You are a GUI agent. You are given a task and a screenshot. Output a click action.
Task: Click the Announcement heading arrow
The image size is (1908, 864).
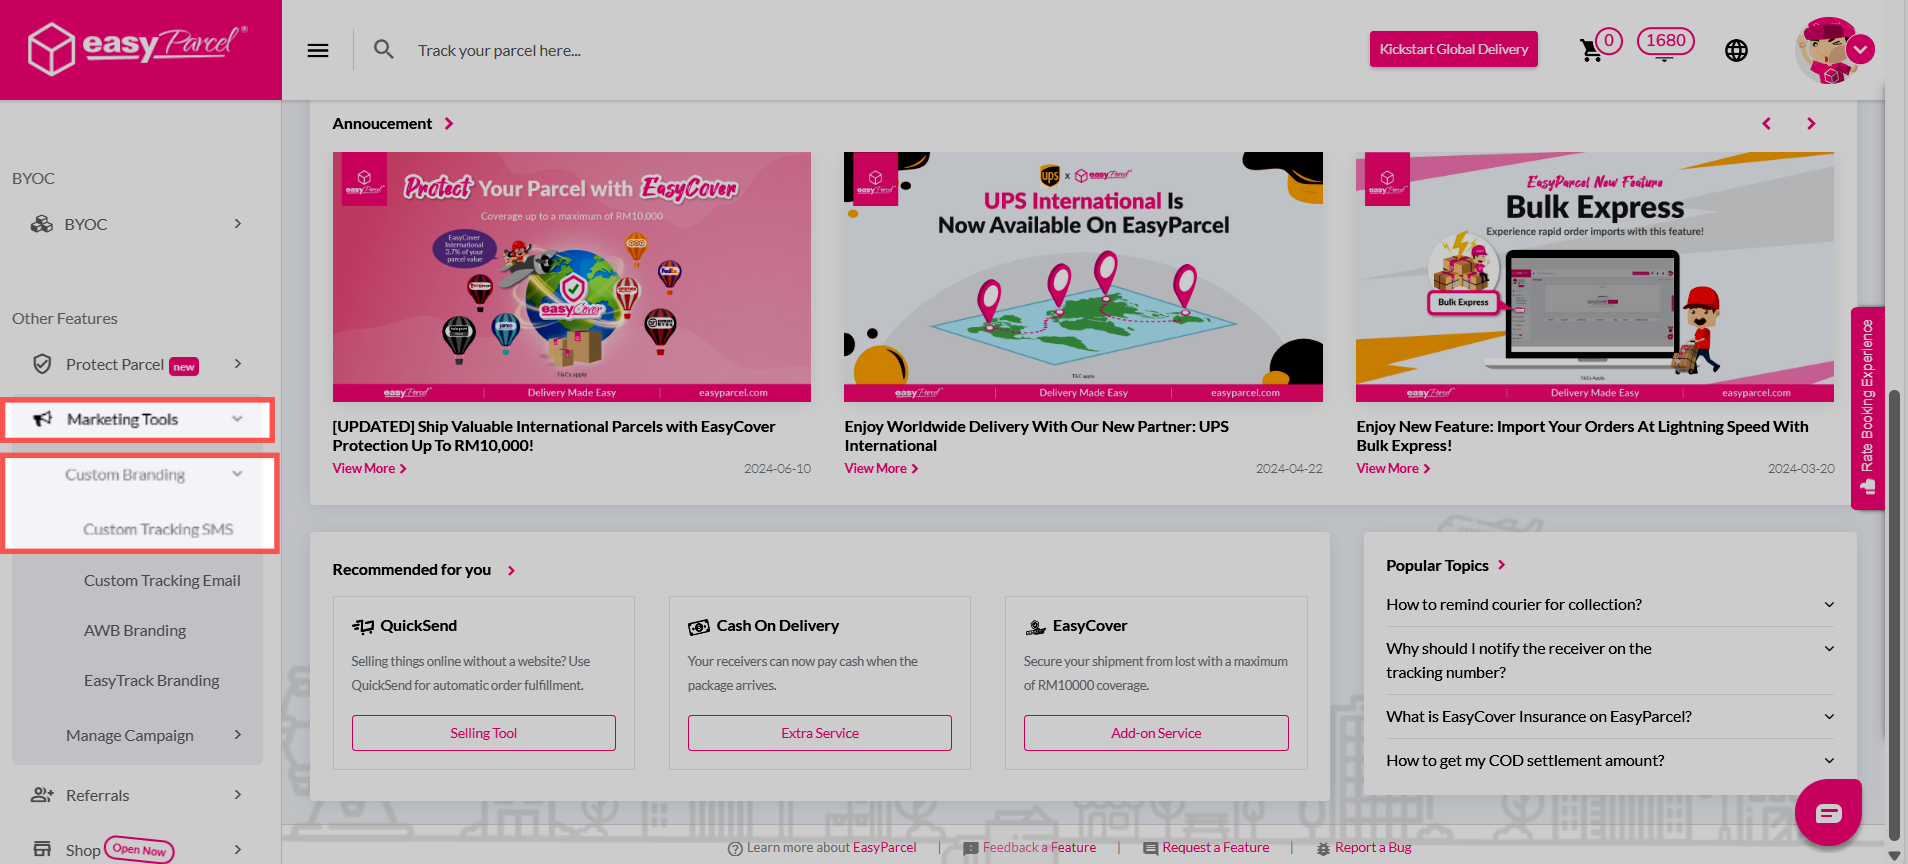[x=449, y=123]
